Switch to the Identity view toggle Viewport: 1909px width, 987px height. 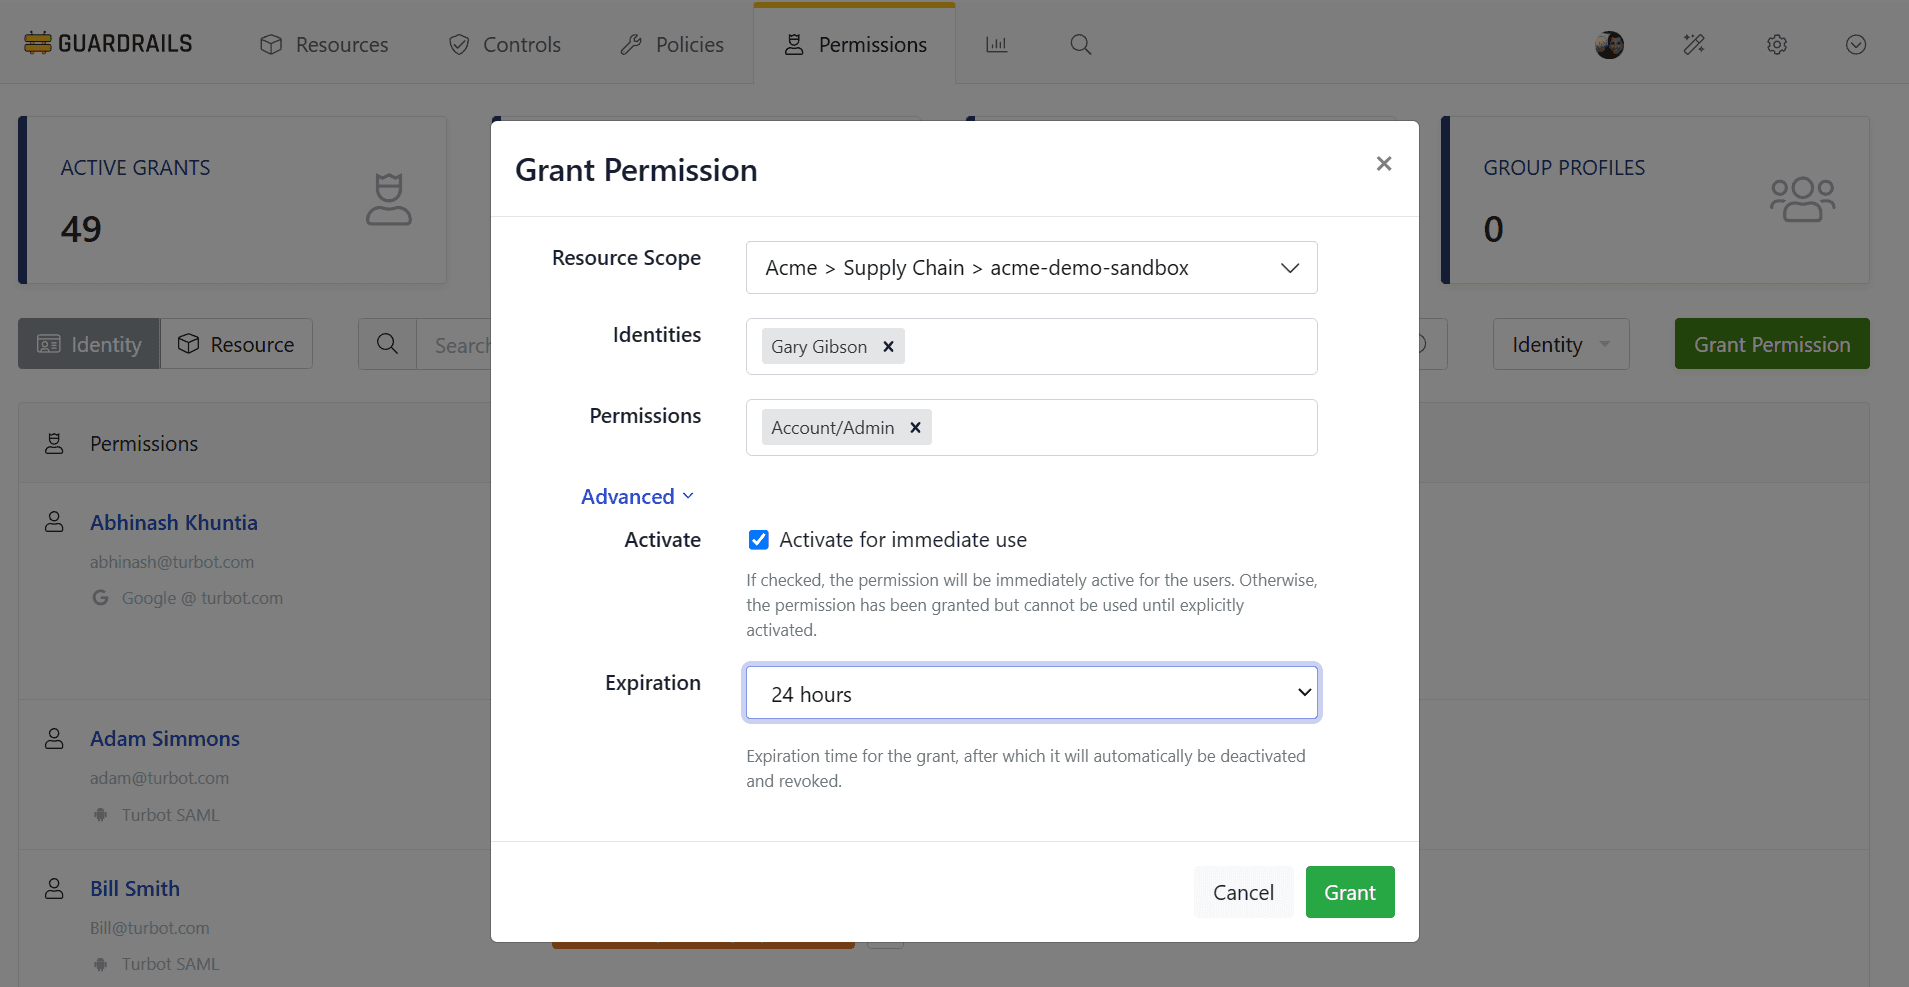pyautogui.click(x=89, y=344)
